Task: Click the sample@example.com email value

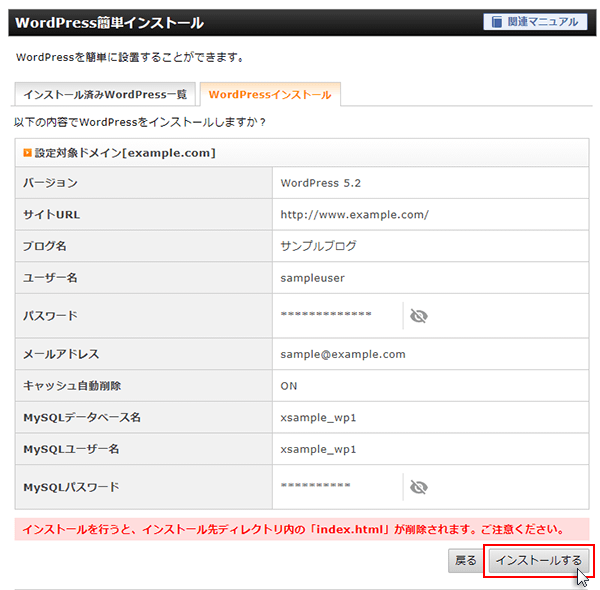Action: (343, 354)
